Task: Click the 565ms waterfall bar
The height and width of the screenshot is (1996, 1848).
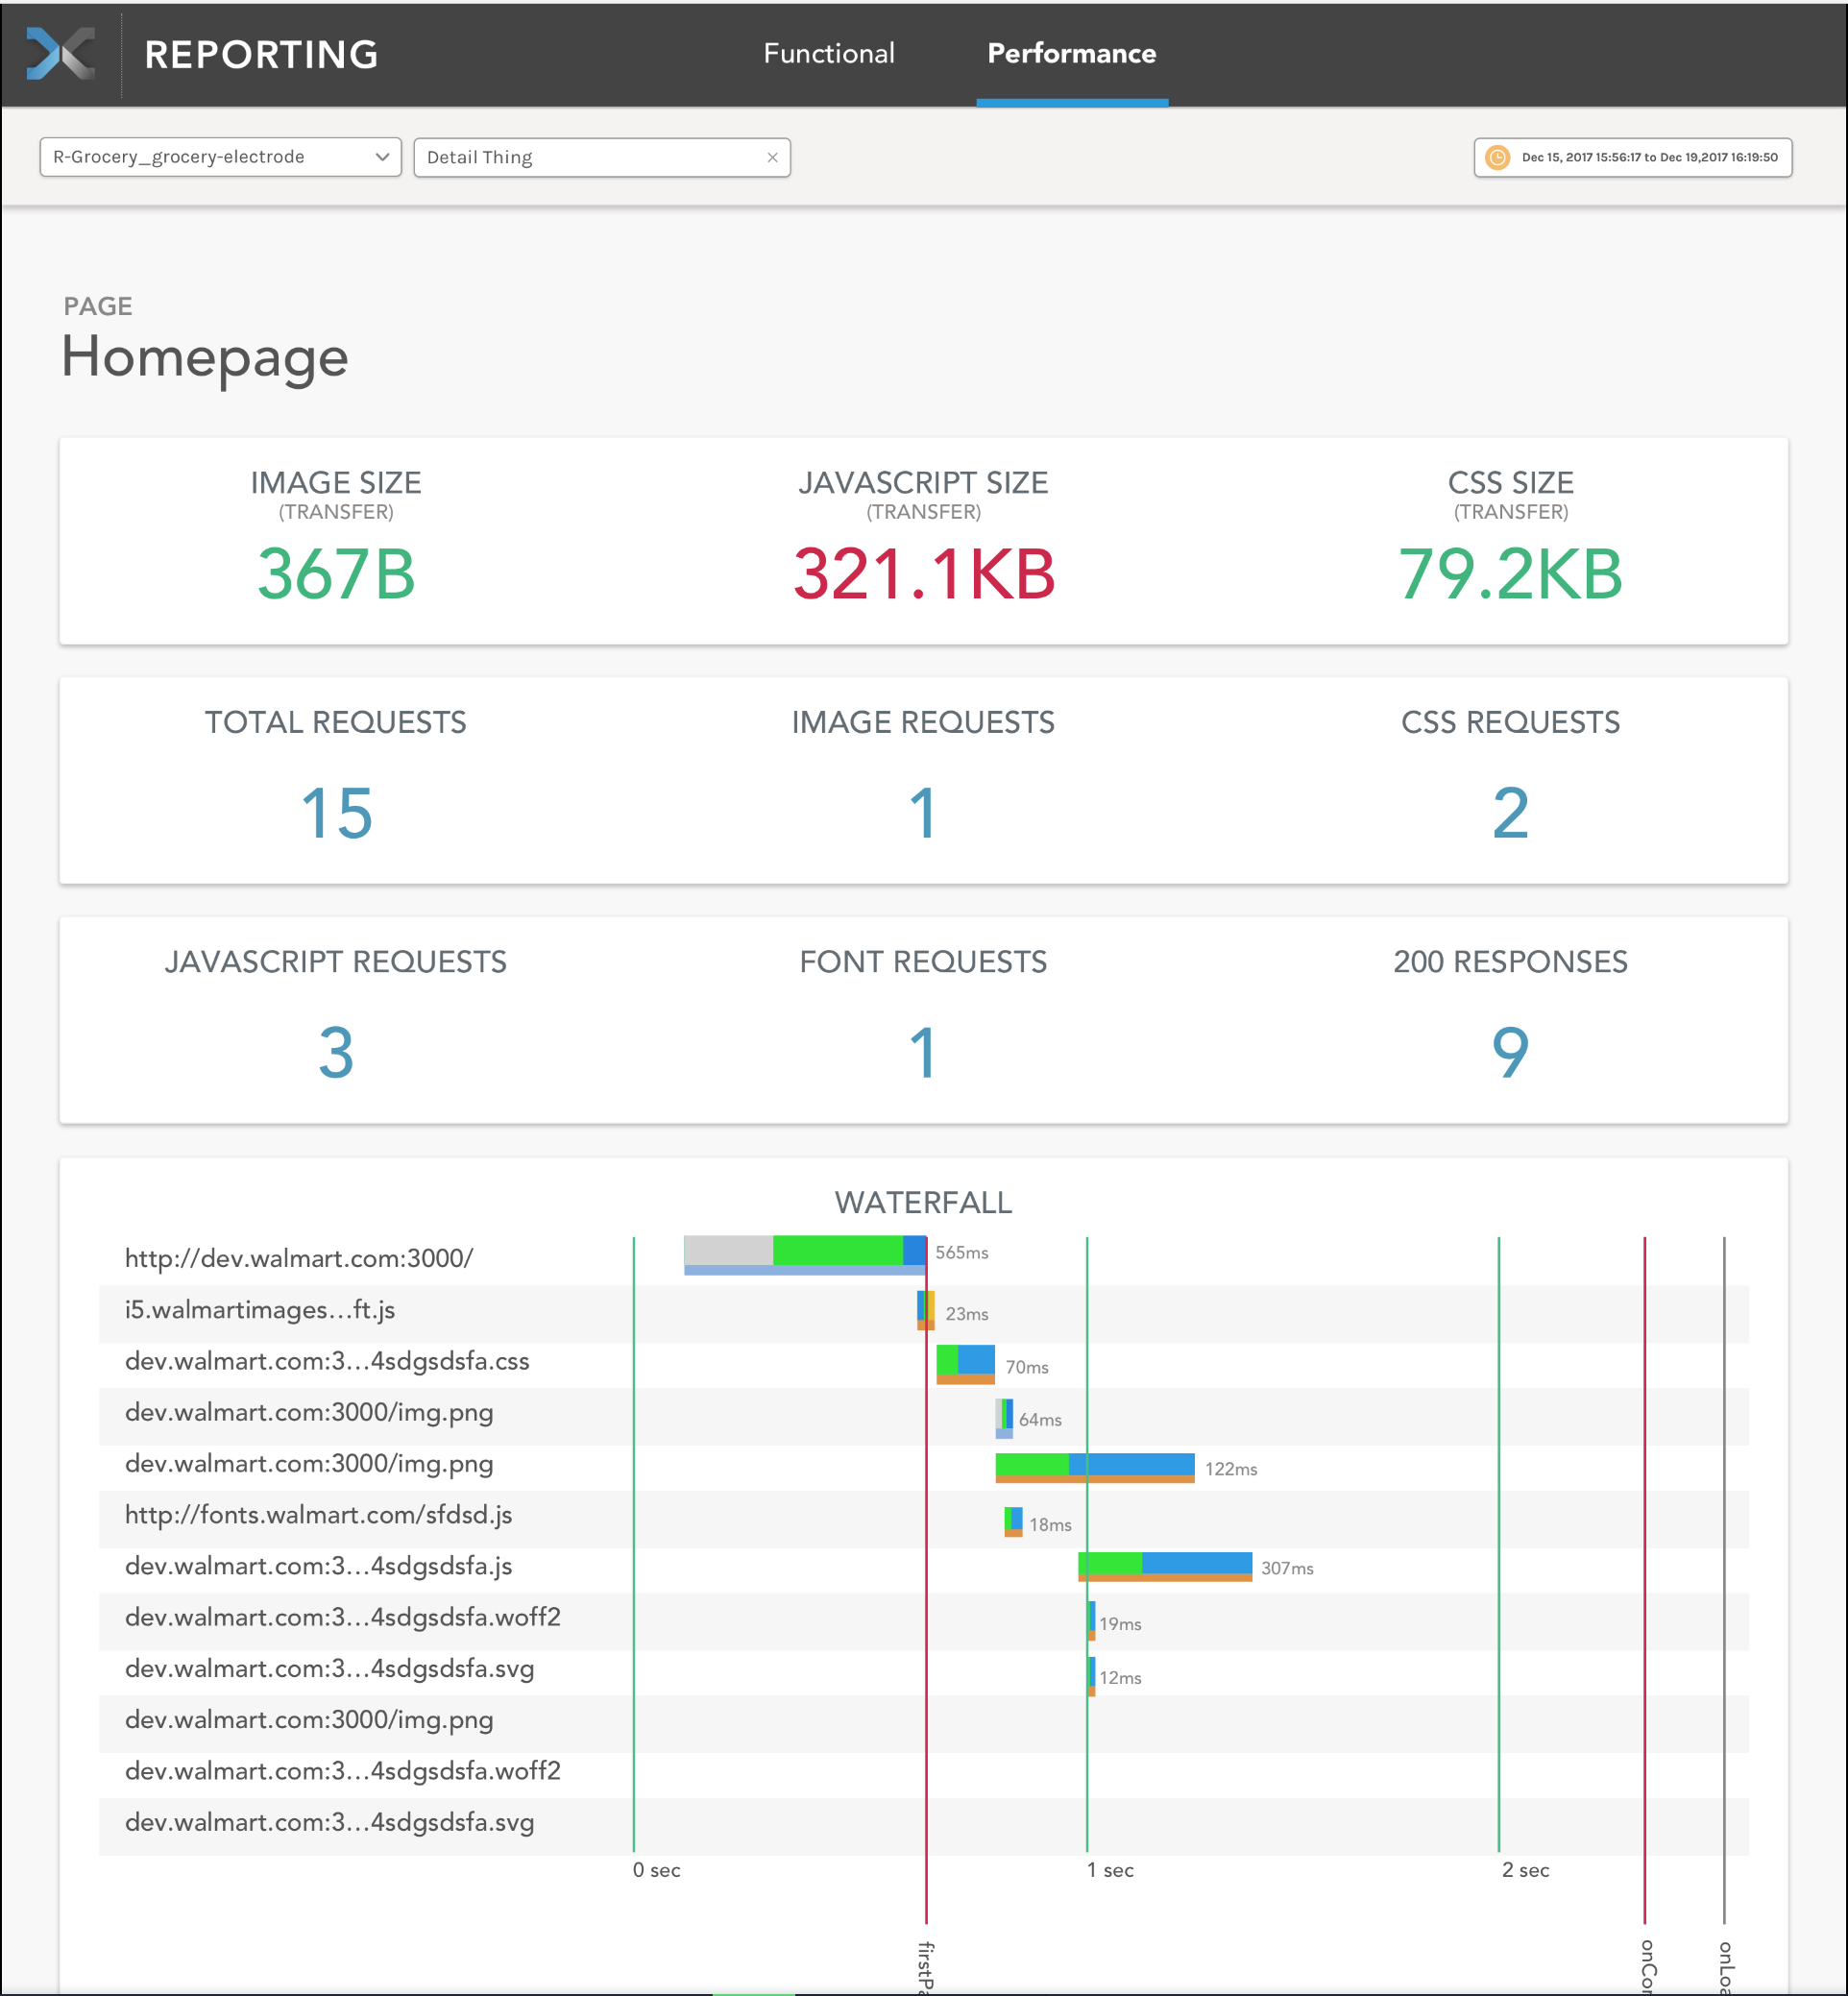Action: pos(805,1251)
